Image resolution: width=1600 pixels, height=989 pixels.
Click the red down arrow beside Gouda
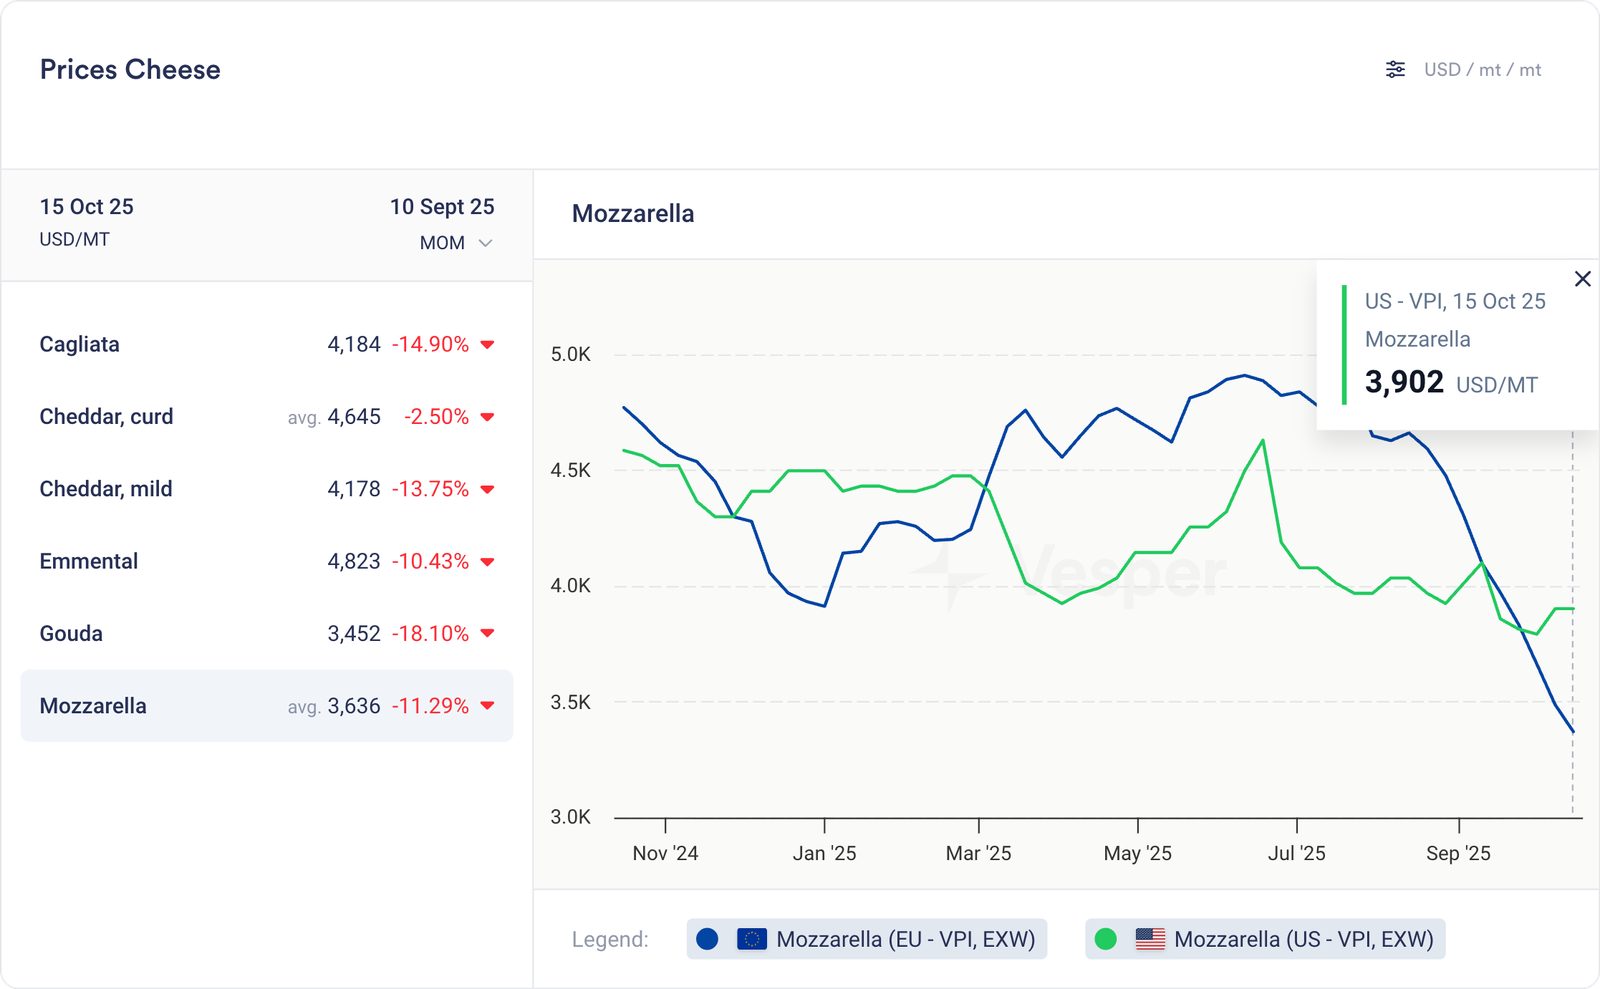tap(487, 634)
